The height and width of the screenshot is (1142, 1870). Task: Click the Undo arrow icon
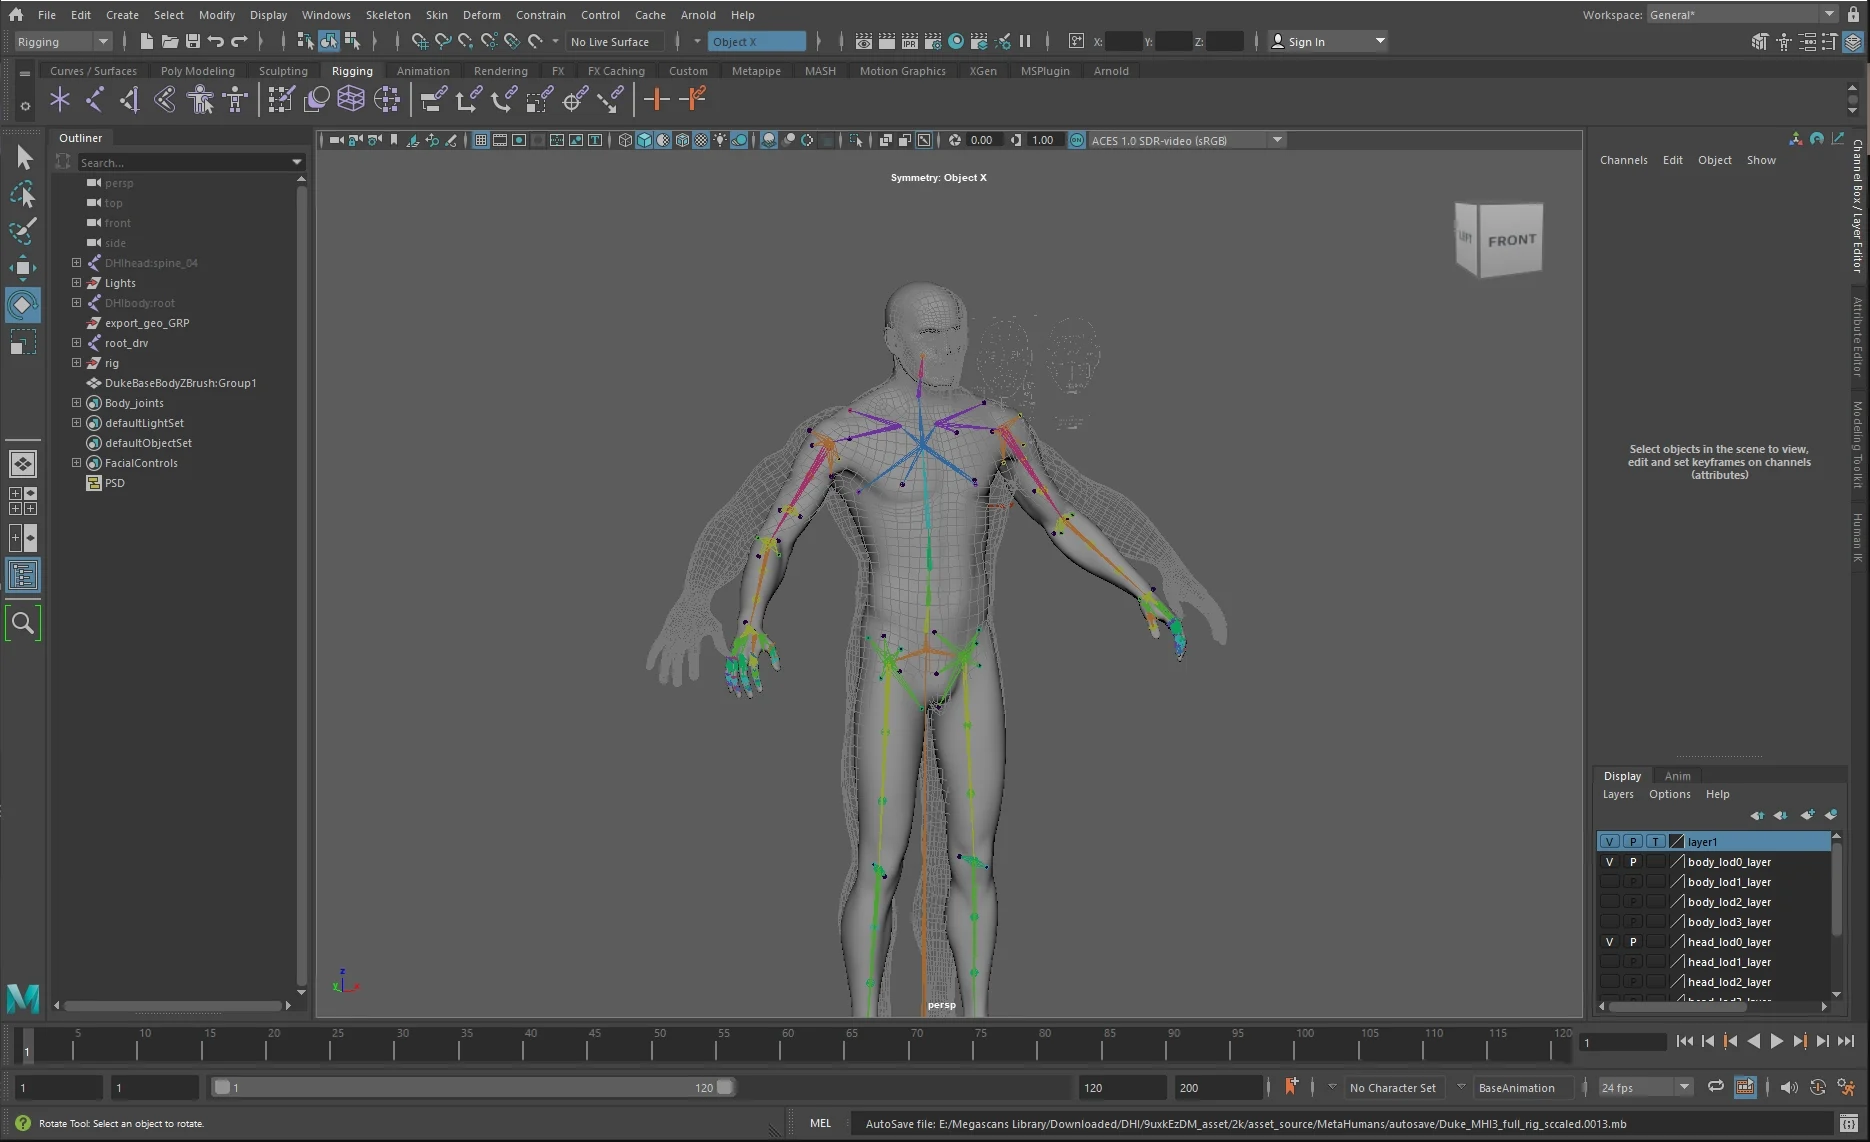click(x=215, y=41)
